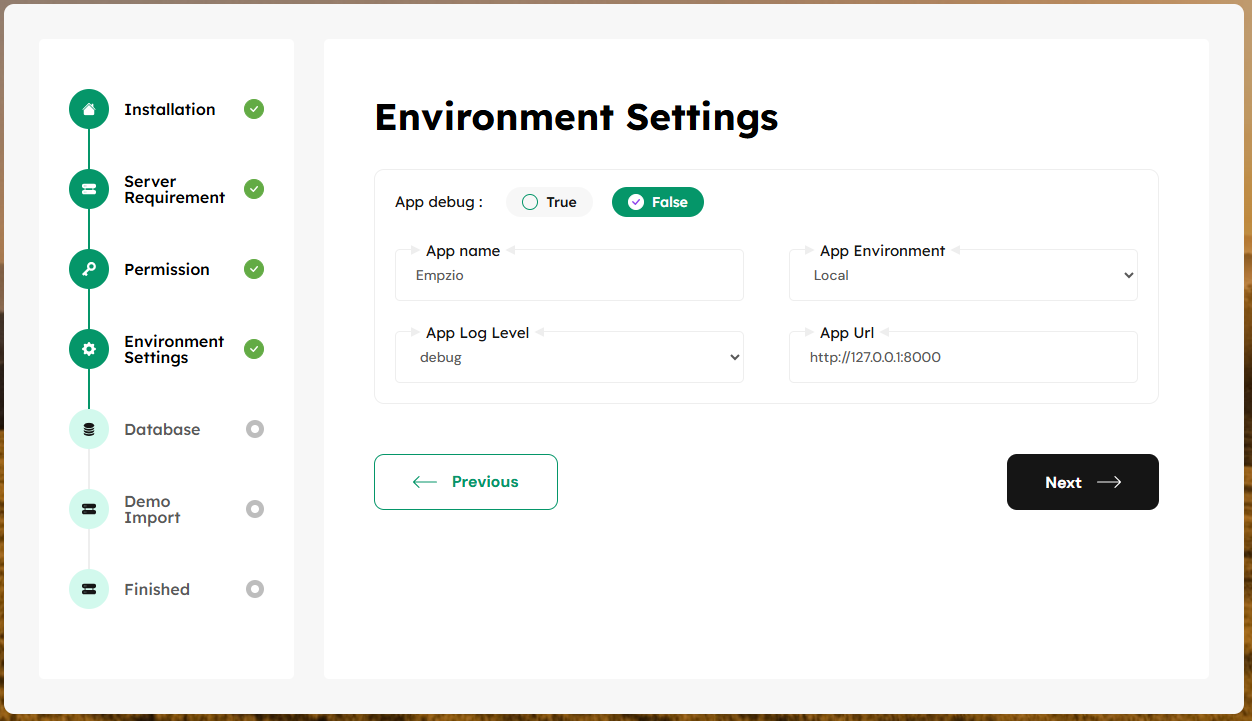
Task: Click the Permission key step icon
Action: pos(89,269)
